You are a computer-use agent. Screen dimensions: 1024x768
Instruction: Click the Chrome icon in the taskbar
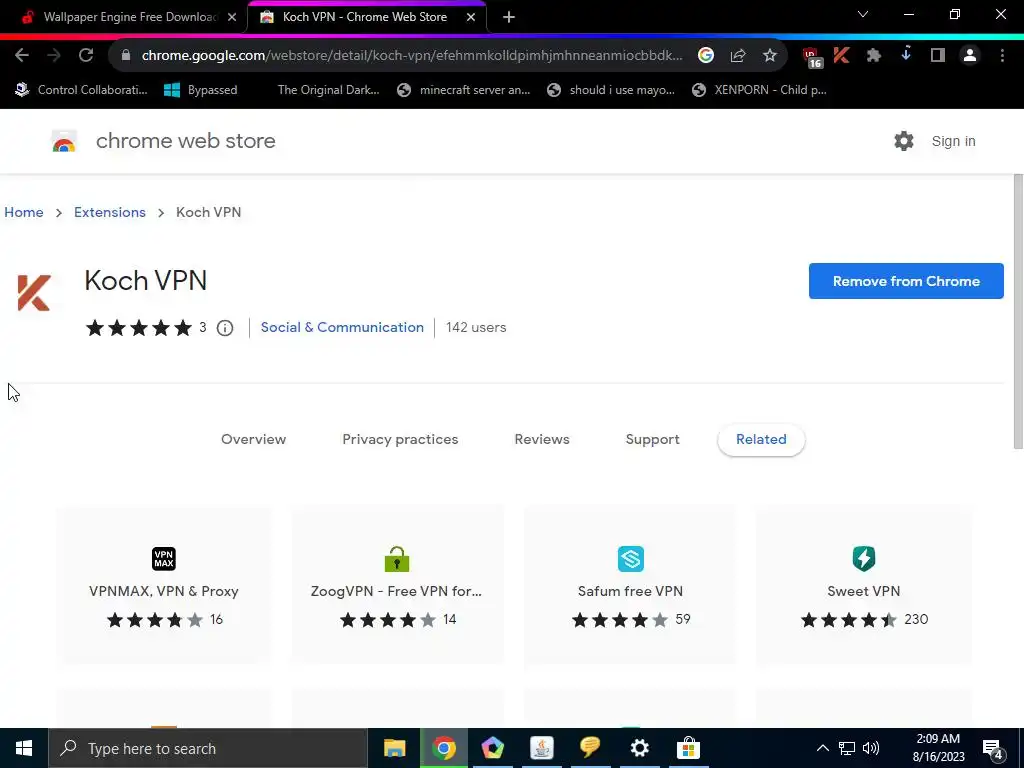(x=443, y=748)
